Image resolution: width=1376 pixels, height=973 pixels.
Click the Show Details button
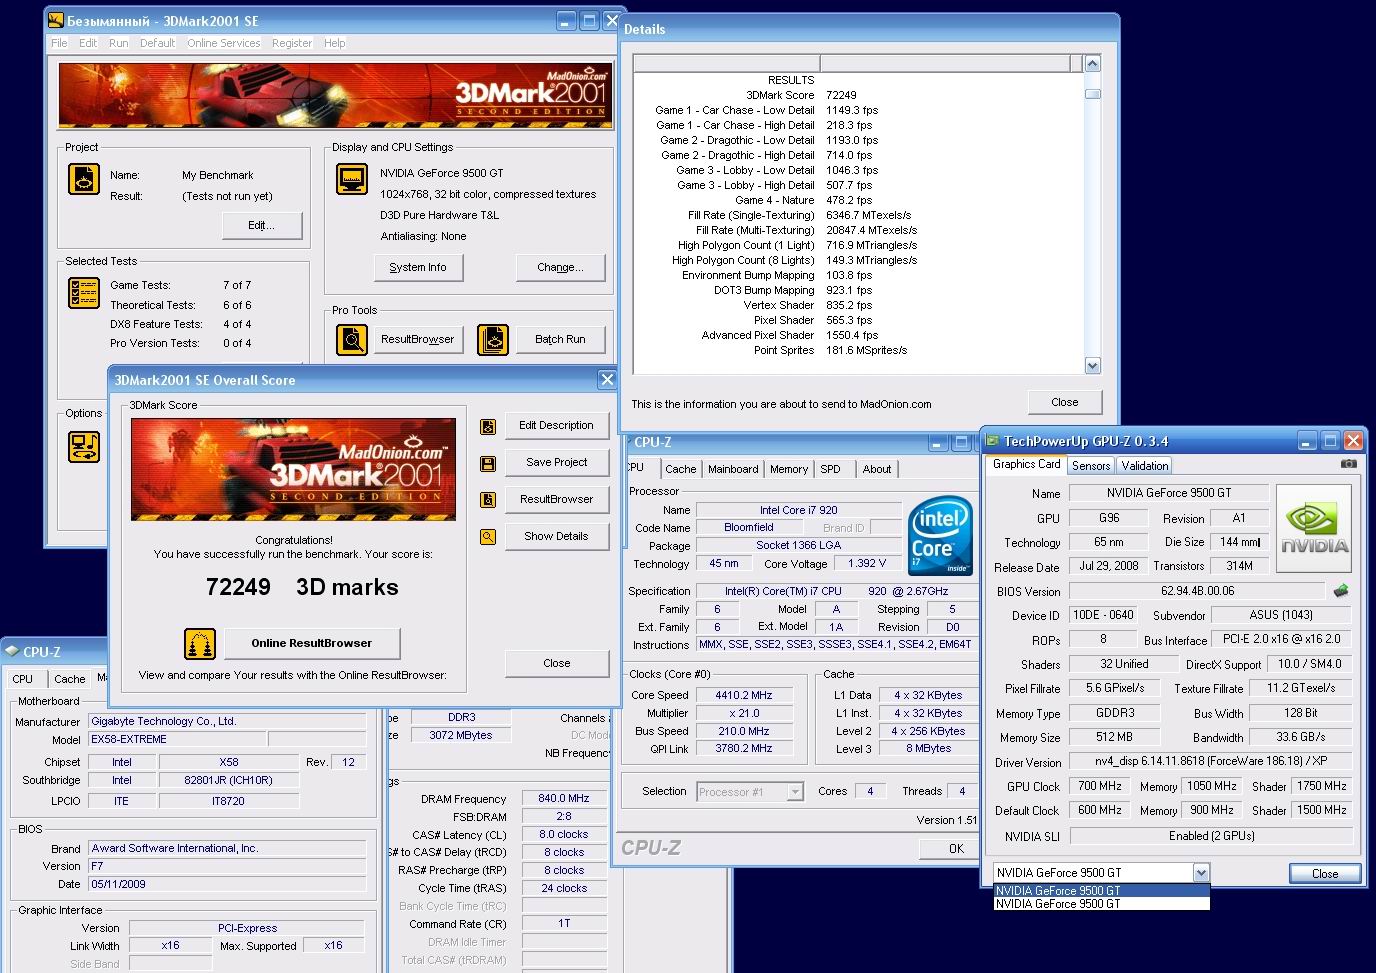[x=556, y=537]
